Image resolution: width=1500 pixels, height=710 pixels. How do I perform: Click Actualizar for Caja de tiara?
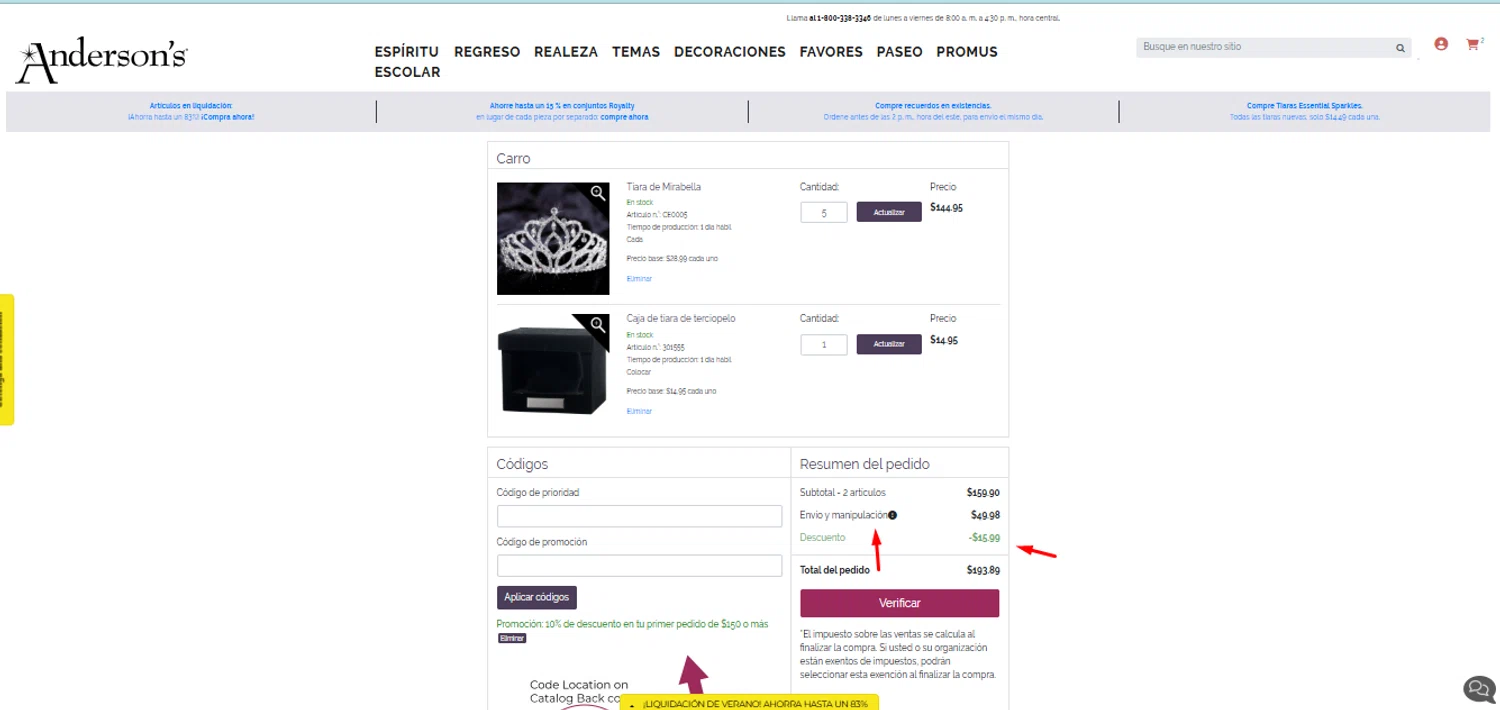(x=889, y=344)
